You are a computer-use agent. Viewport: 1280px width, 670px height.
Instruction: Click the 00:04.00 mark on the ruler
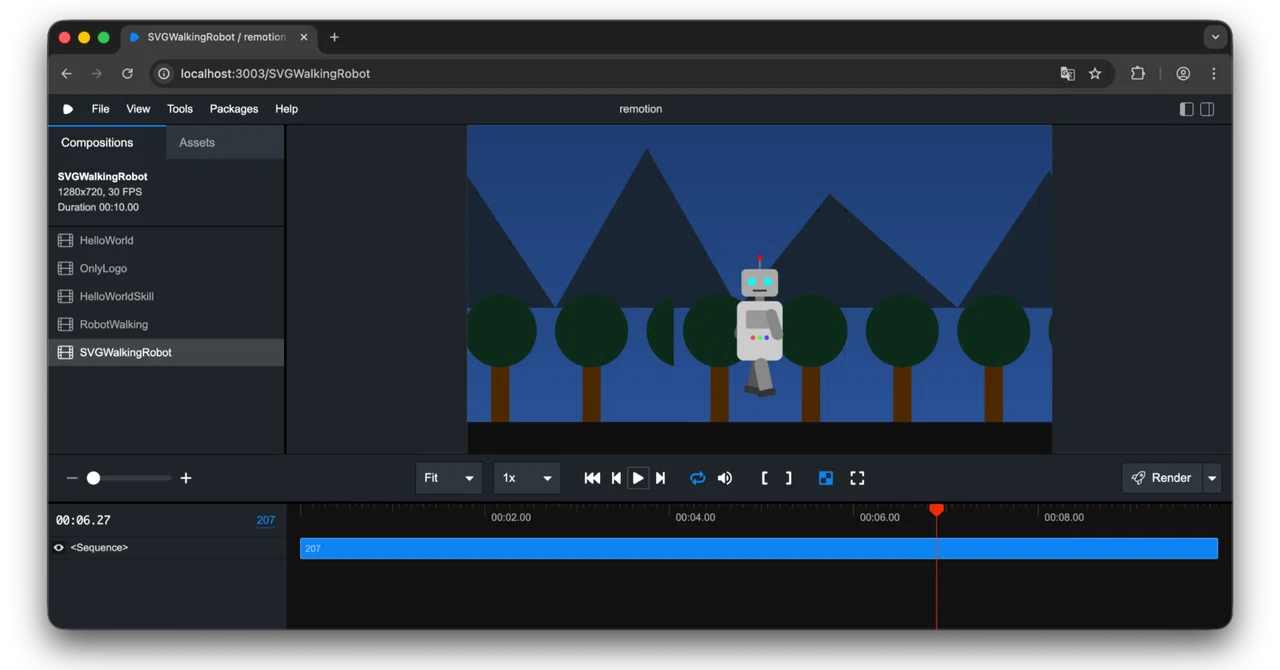pyautogui.click(x=695, y=517)
